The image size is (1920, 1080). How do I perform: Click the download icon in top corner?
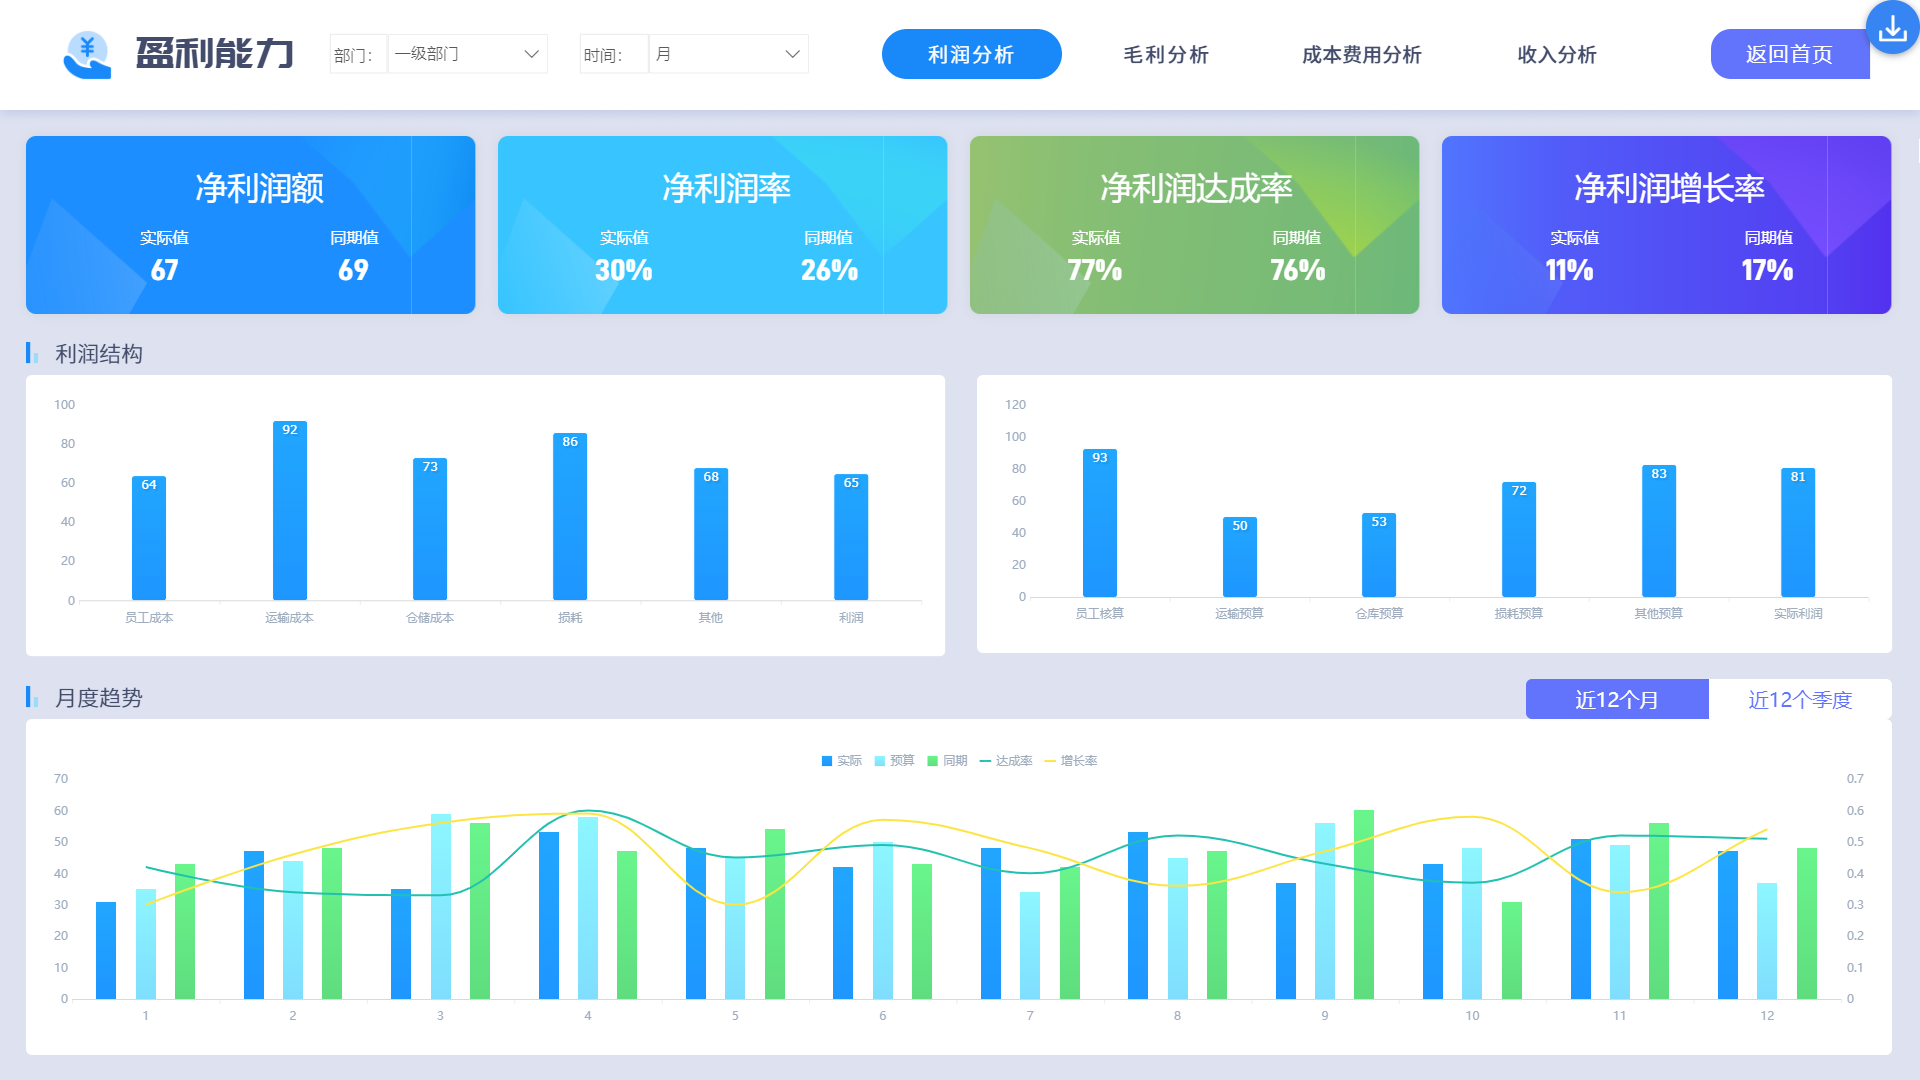click(x=1892, y=28)
